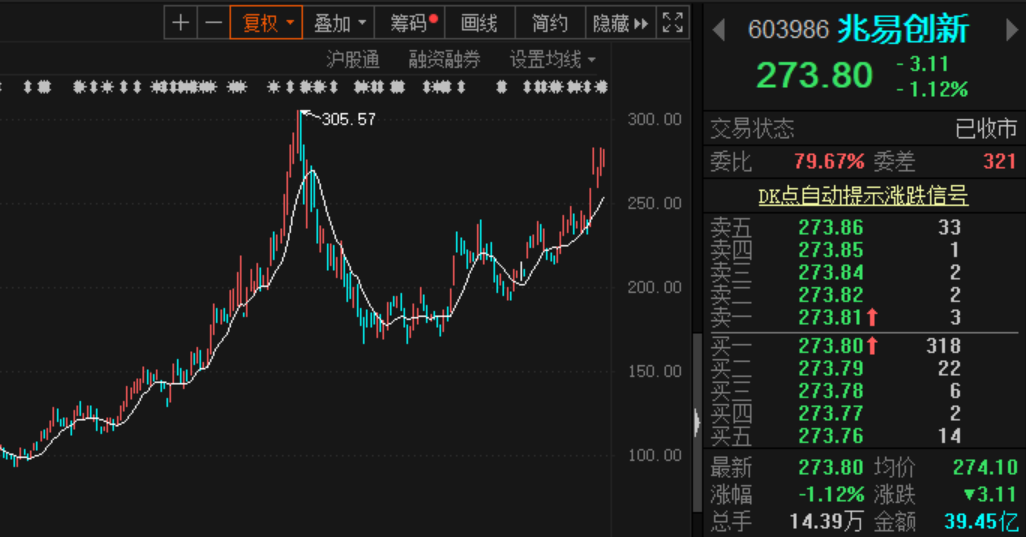The image size is (1026, 537).
Task: Select the 融资融券 tab
Action: 444,60
